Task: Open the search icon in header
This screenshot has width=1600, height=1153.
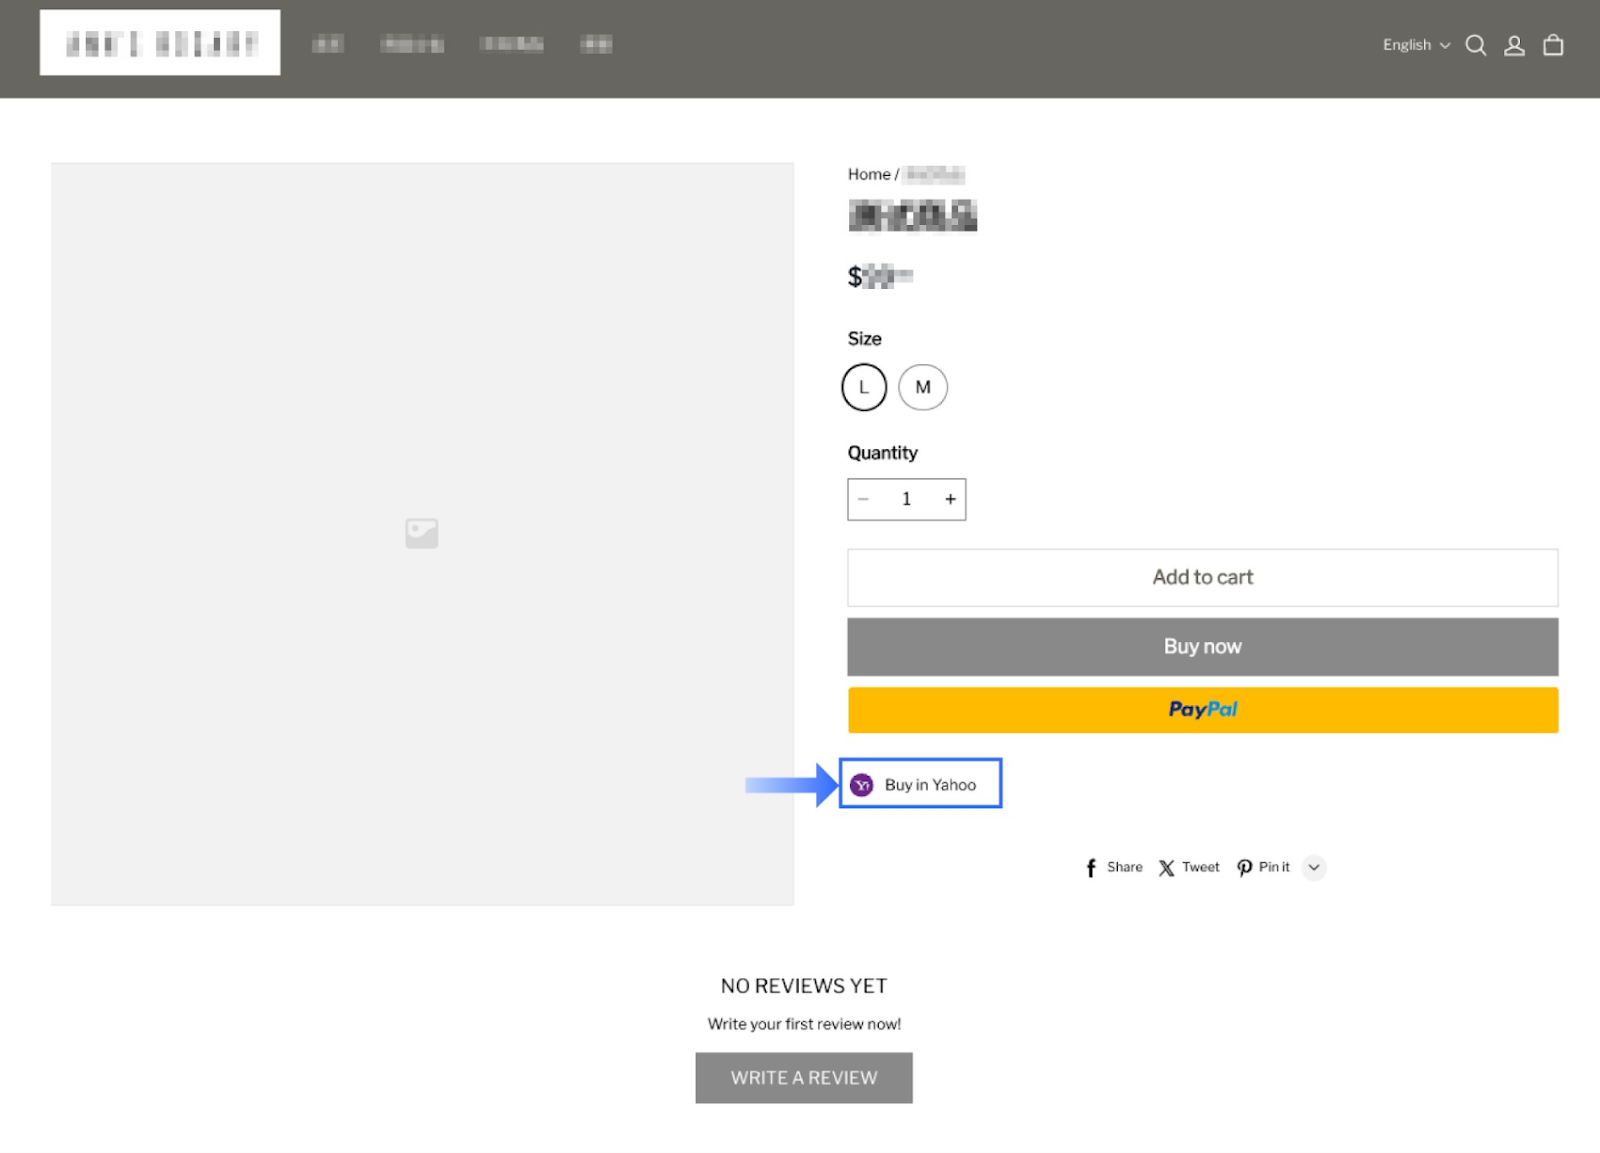Action: pos(1475,45)
